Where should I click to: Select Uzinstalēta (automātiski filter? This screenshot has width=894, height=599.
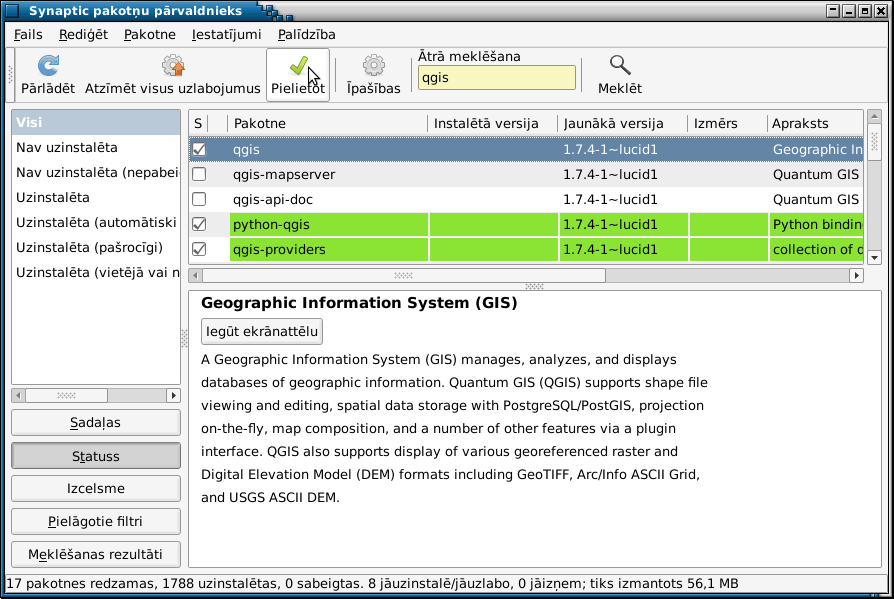pos(96,223)
